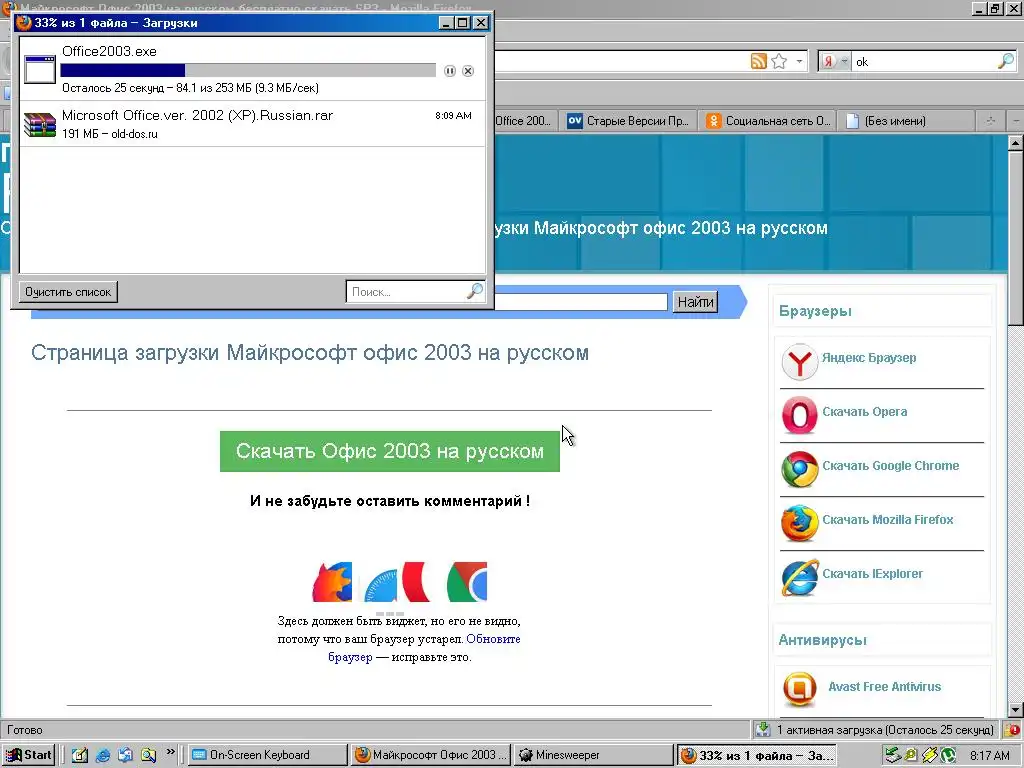Viewport: 1024px width, 768px height.
Task: Switch to the (Без имени) tab
Action: (x=906, y=121)
